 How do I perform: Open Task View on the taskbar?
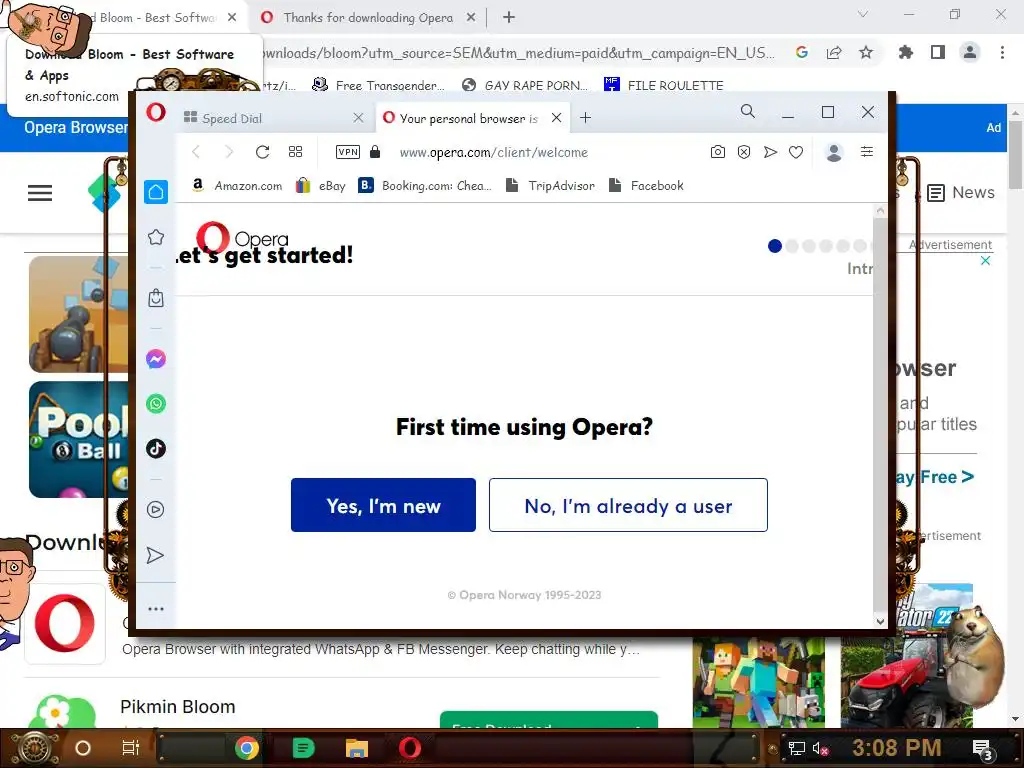[131, 748]
